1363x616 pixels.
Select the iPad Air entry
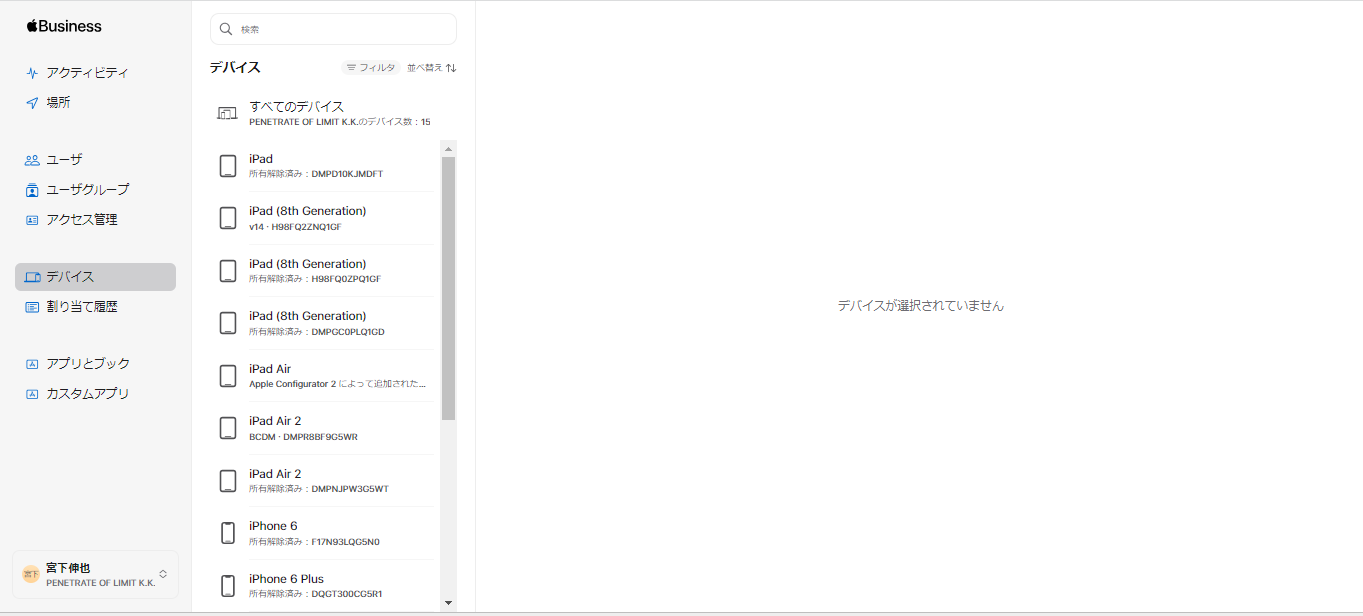click(x=325, y=376)
